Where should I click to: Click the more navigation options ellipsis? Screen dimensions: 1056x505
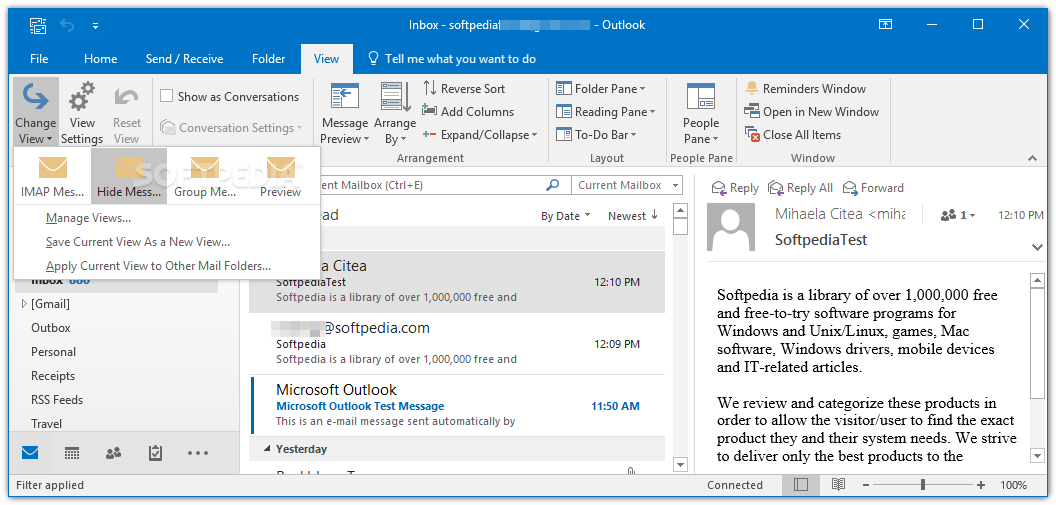(x=197, y=453)
